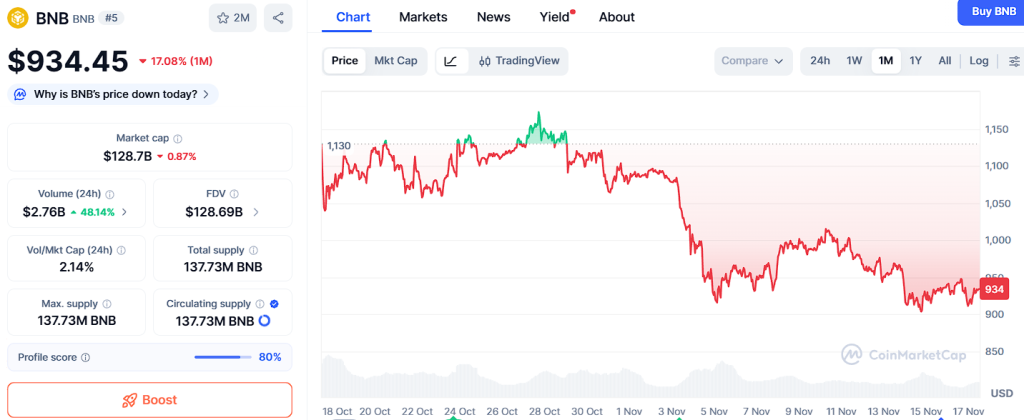Open the Compare dropdown
Viewport: 1024px width, 420px height.
click(752, 61)
